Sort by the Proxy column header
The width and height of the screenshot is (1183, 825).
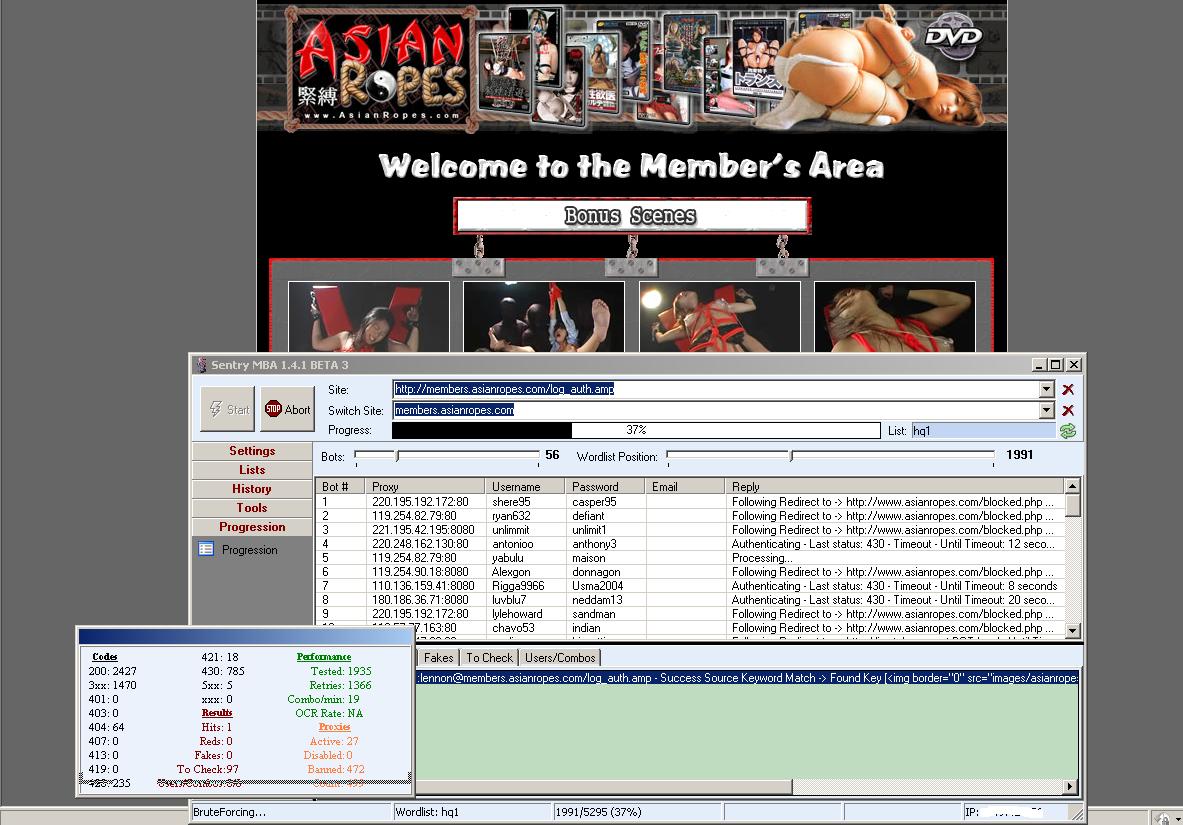(425, 487)
